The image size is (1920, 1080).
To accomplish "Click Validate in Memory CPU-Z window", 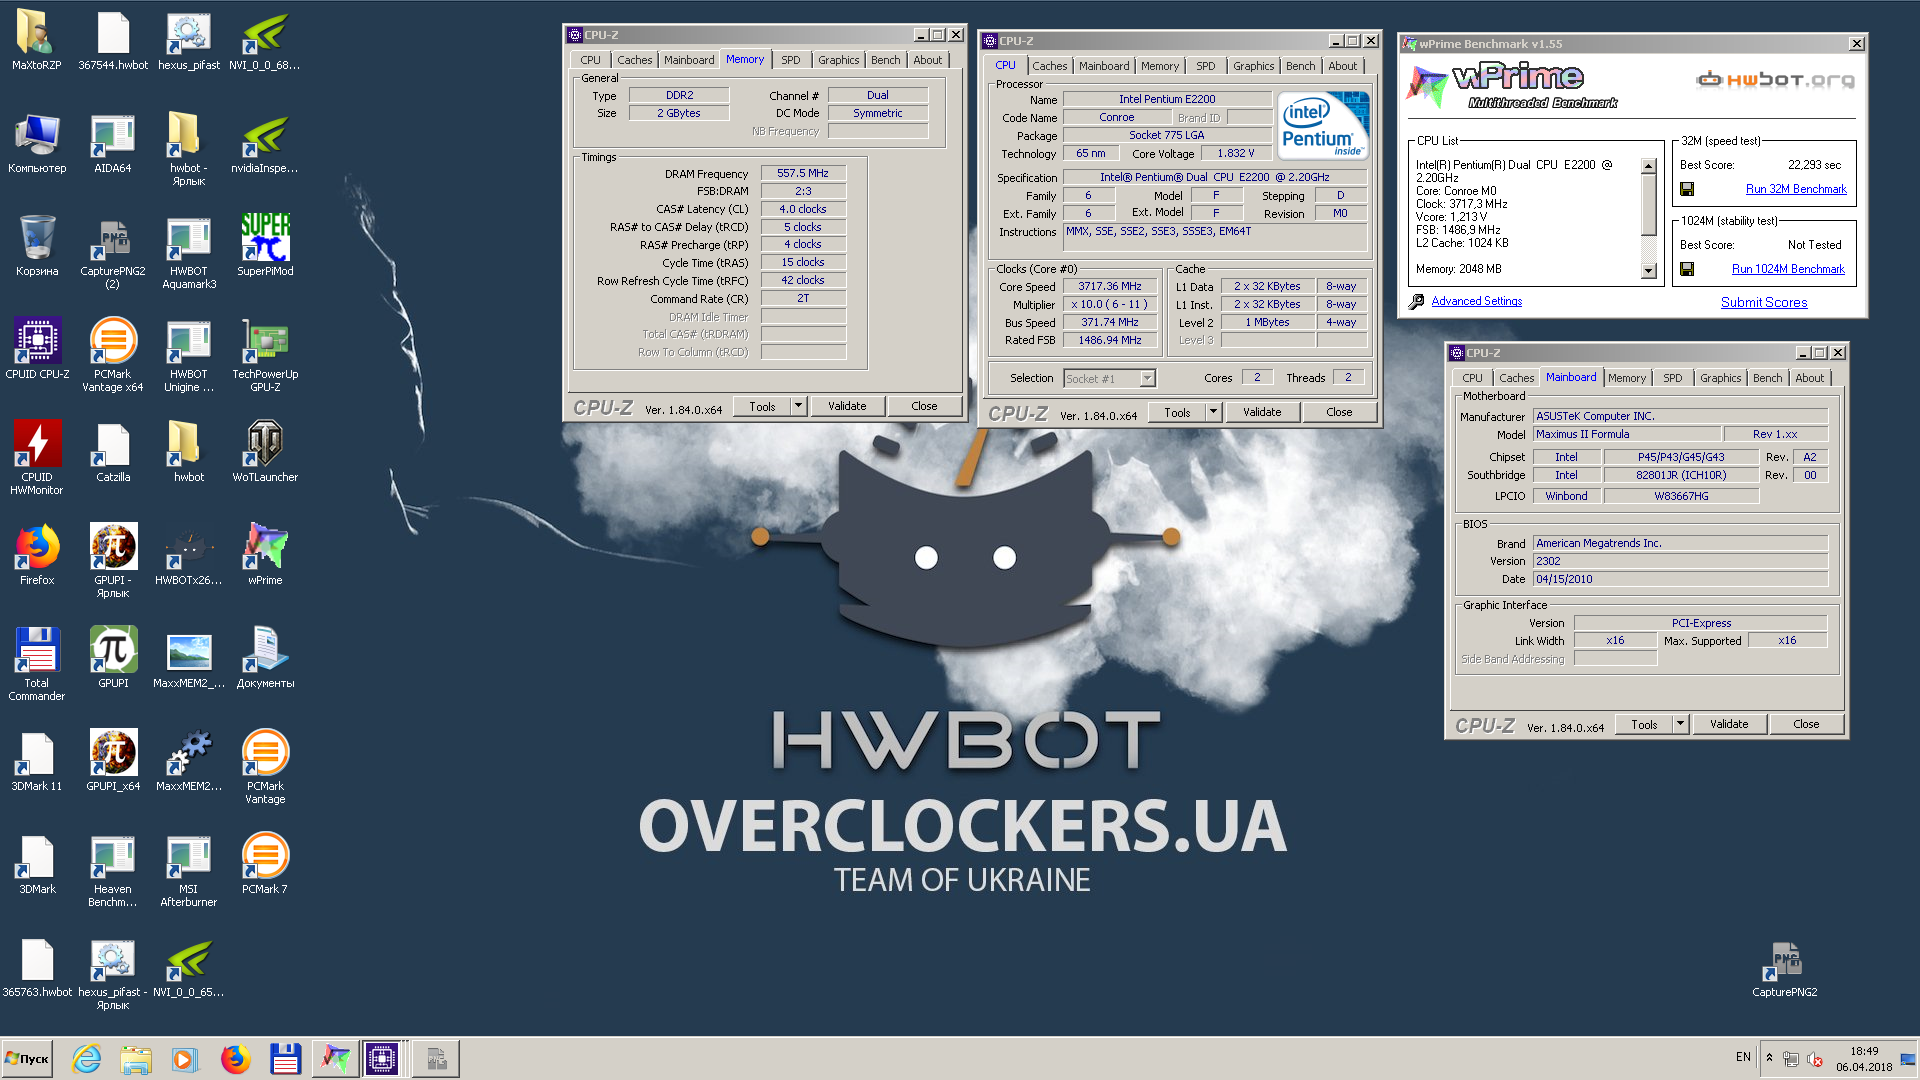I will [x=847, y=406].
